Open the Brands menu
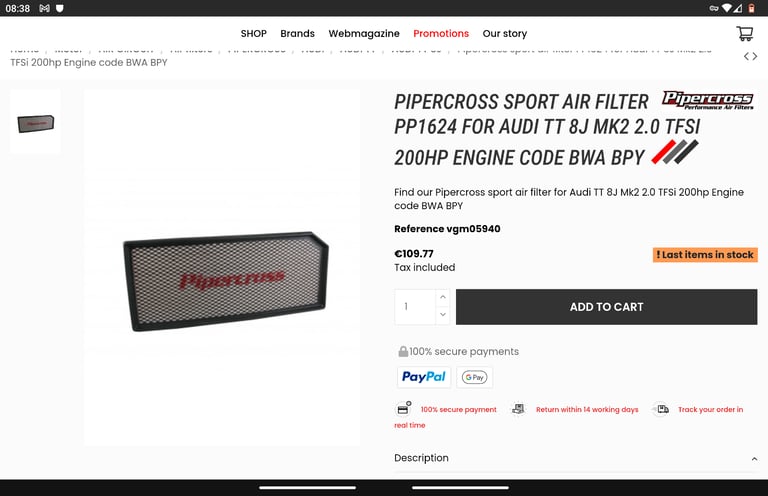The image size is (768, 496). [x=297, y=33]
